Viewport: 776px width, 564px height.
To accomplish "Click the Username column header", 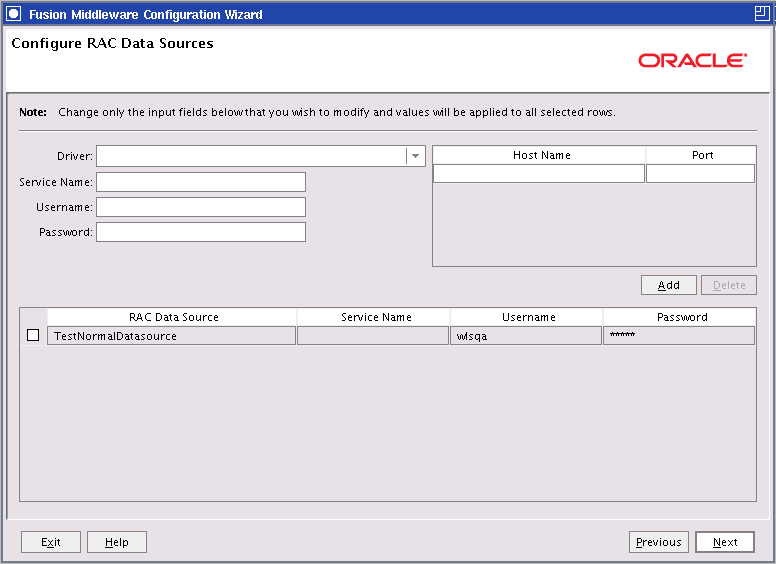I will pyautogui.click(x=527, y=317).
